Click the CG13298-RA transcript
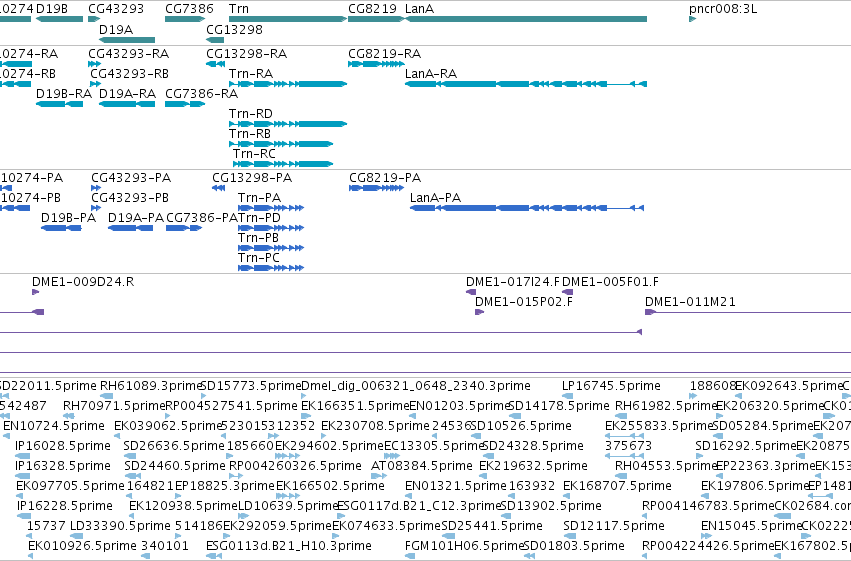 pyautogui.click(x=215, y=64)
